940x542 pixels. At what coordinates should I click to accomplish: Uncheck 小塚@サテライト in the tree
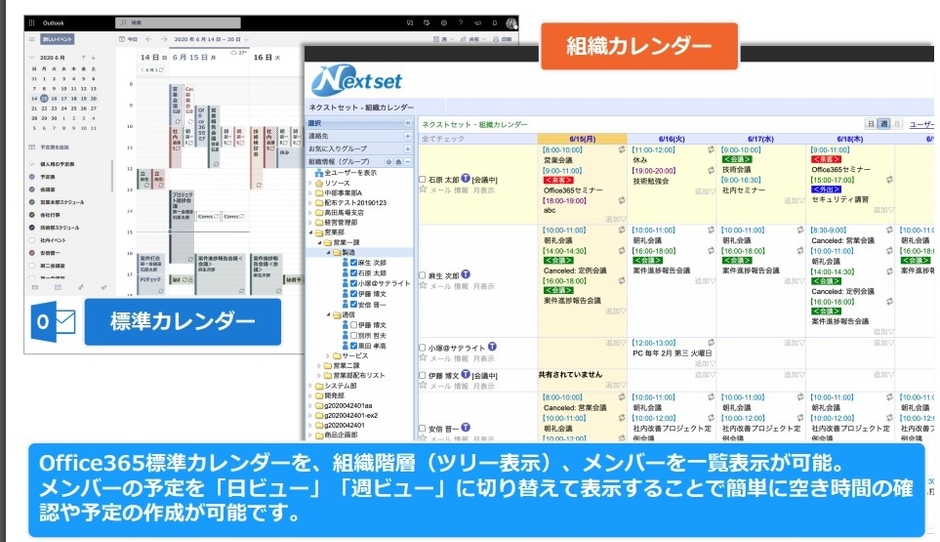point(354,283)
